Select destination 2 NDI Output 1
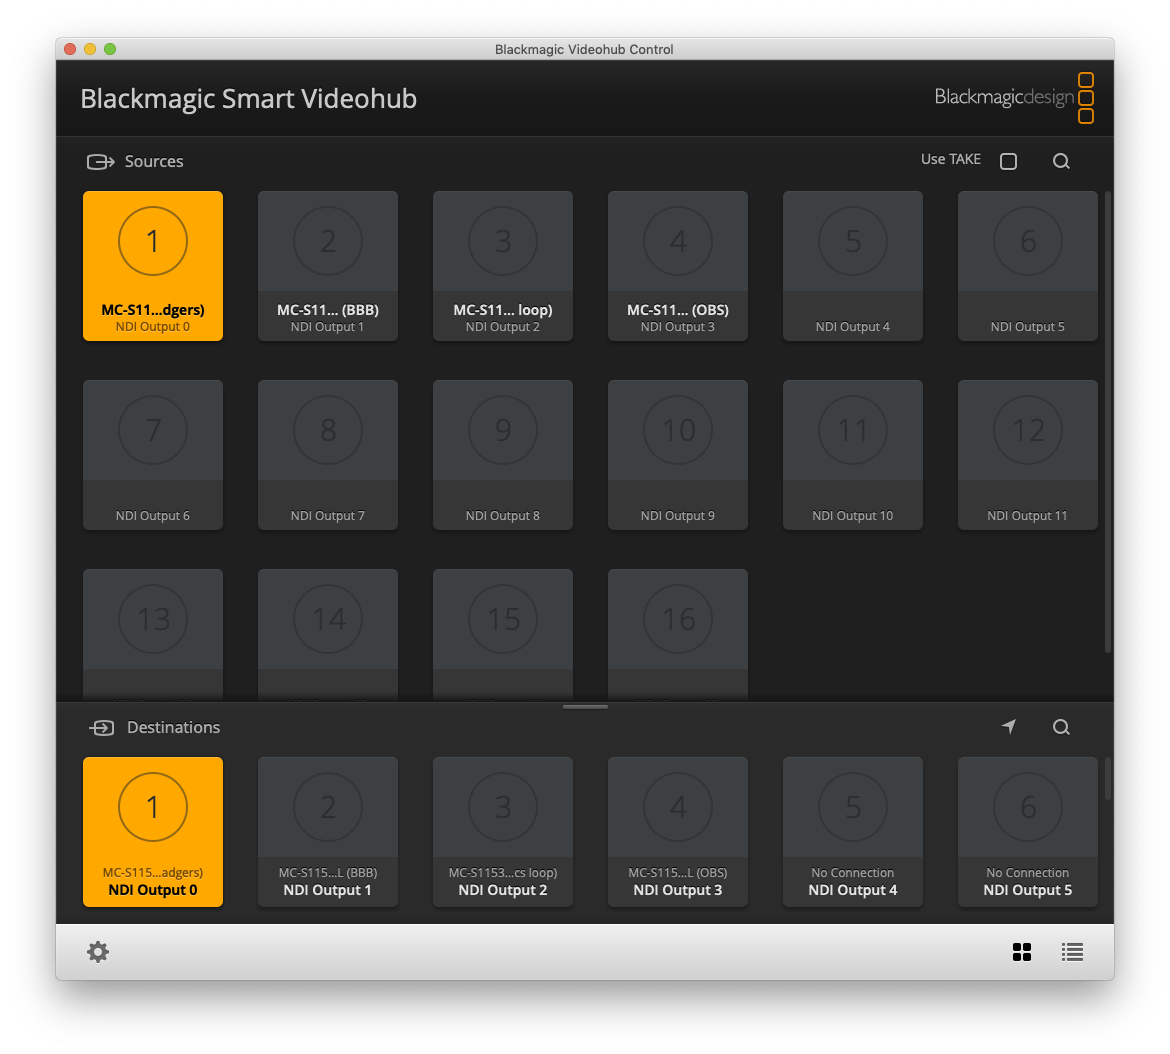 pyautogui.click(x=328, y=832)
